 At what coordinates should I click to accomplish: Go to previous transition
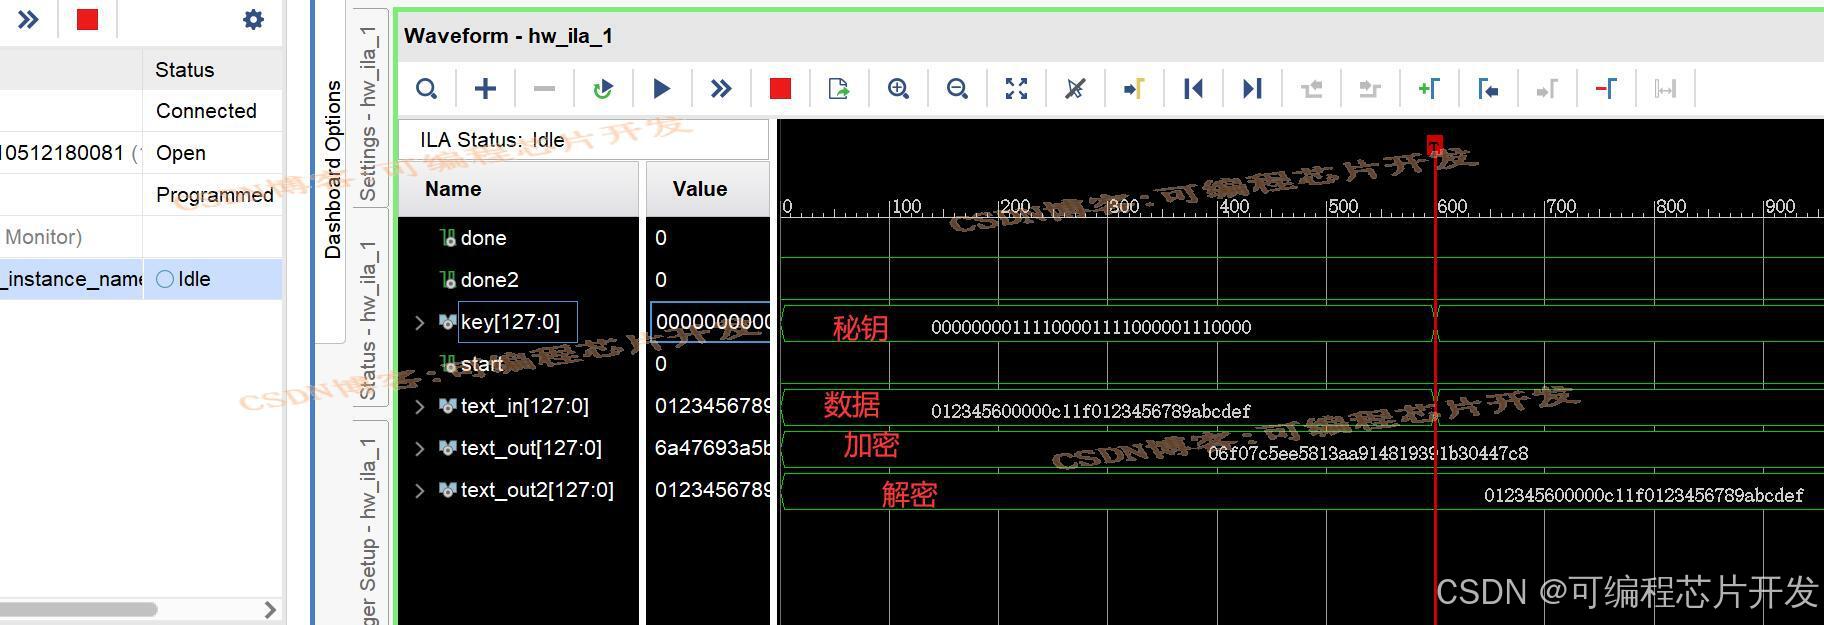pyautogui.click(x=1311, y=89)
